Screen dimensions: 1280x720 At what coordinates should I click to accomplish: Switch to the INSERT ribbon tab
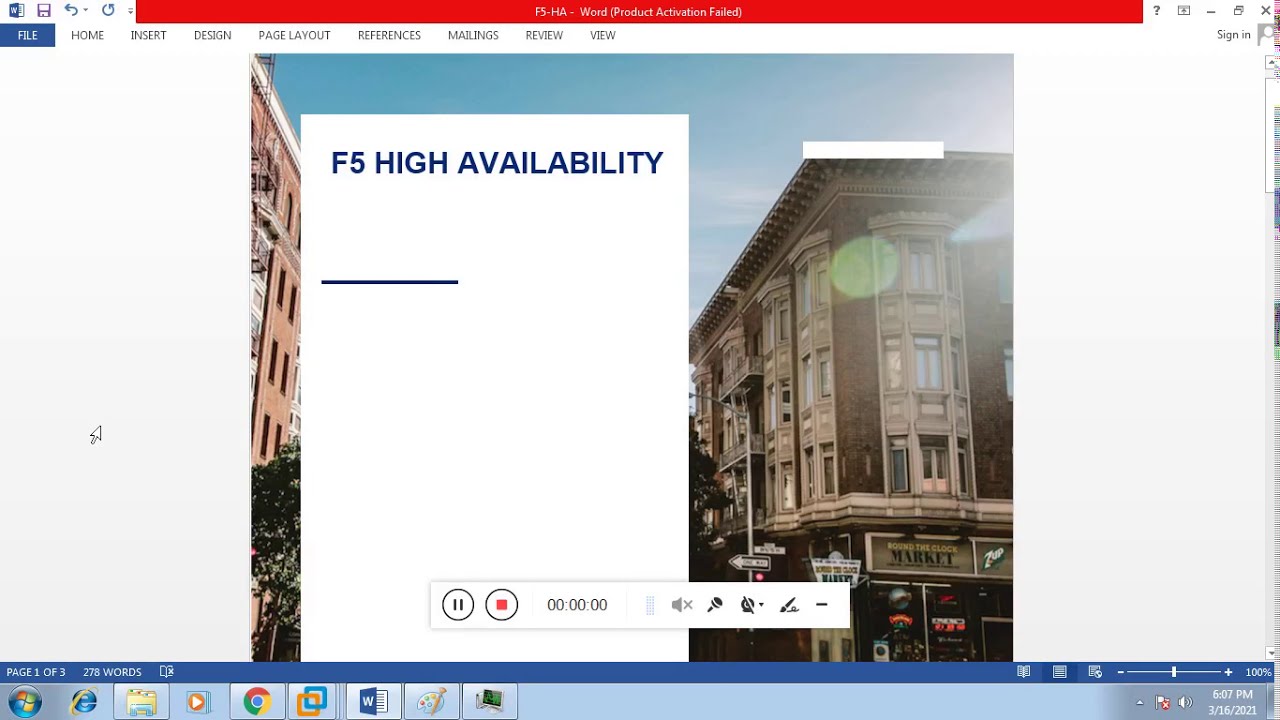click(x=148, y=35)
